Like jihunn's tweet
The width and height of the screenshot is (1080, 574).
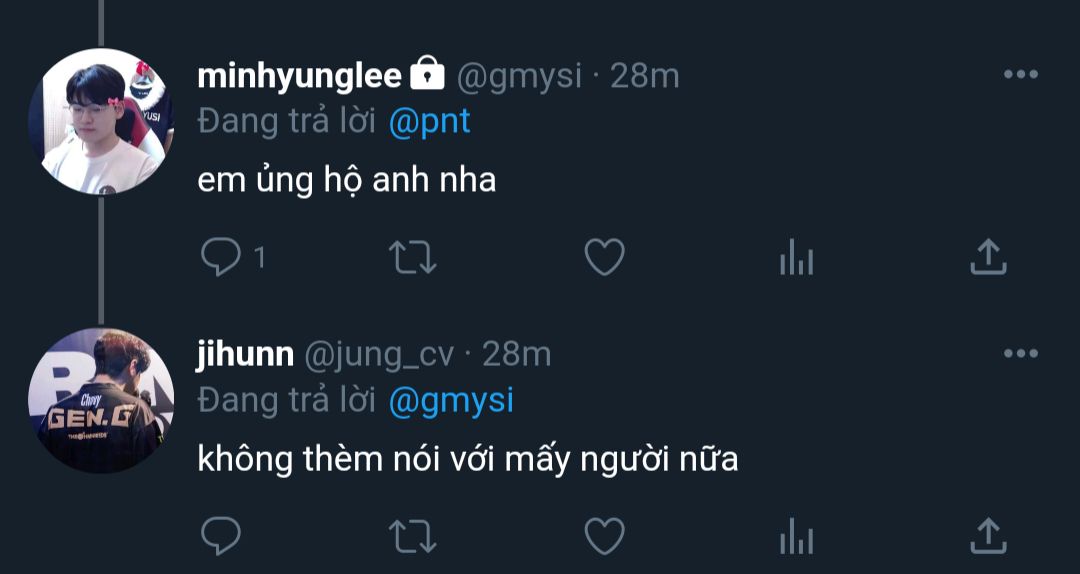(x=604, y=536)
